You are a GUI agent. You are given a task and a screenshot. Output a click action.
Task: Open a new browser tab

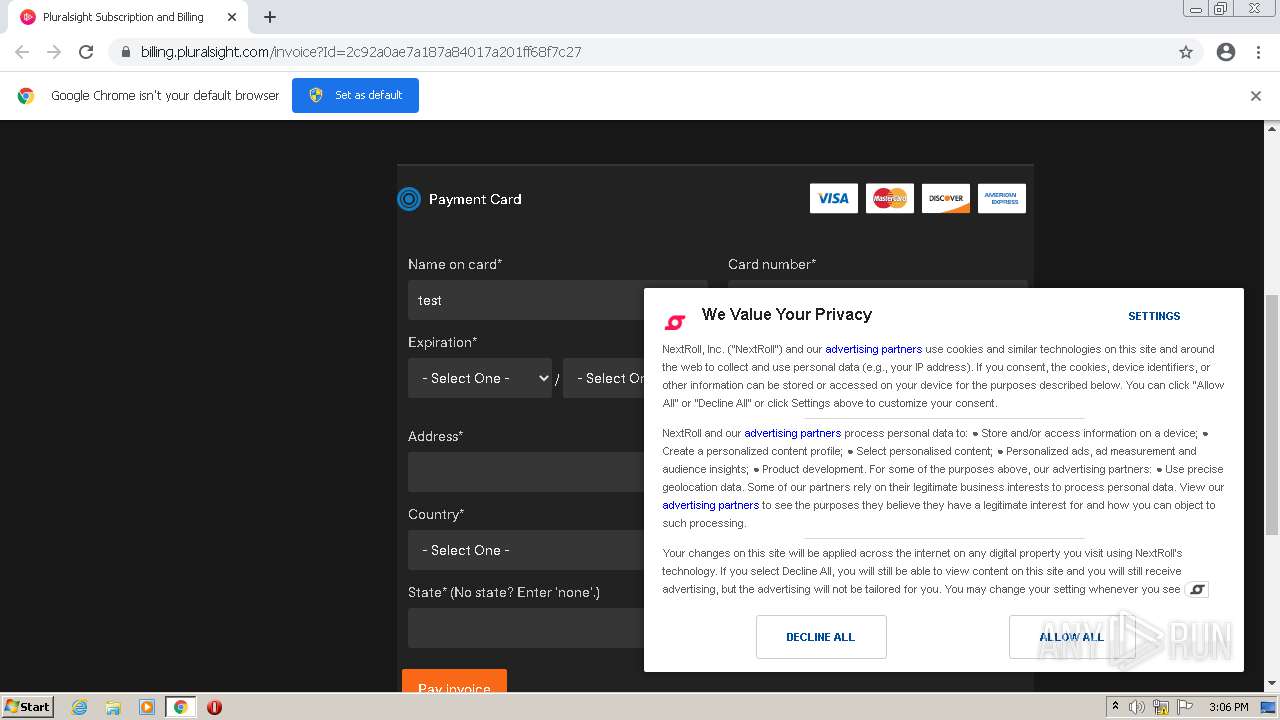tap(270, 17)
